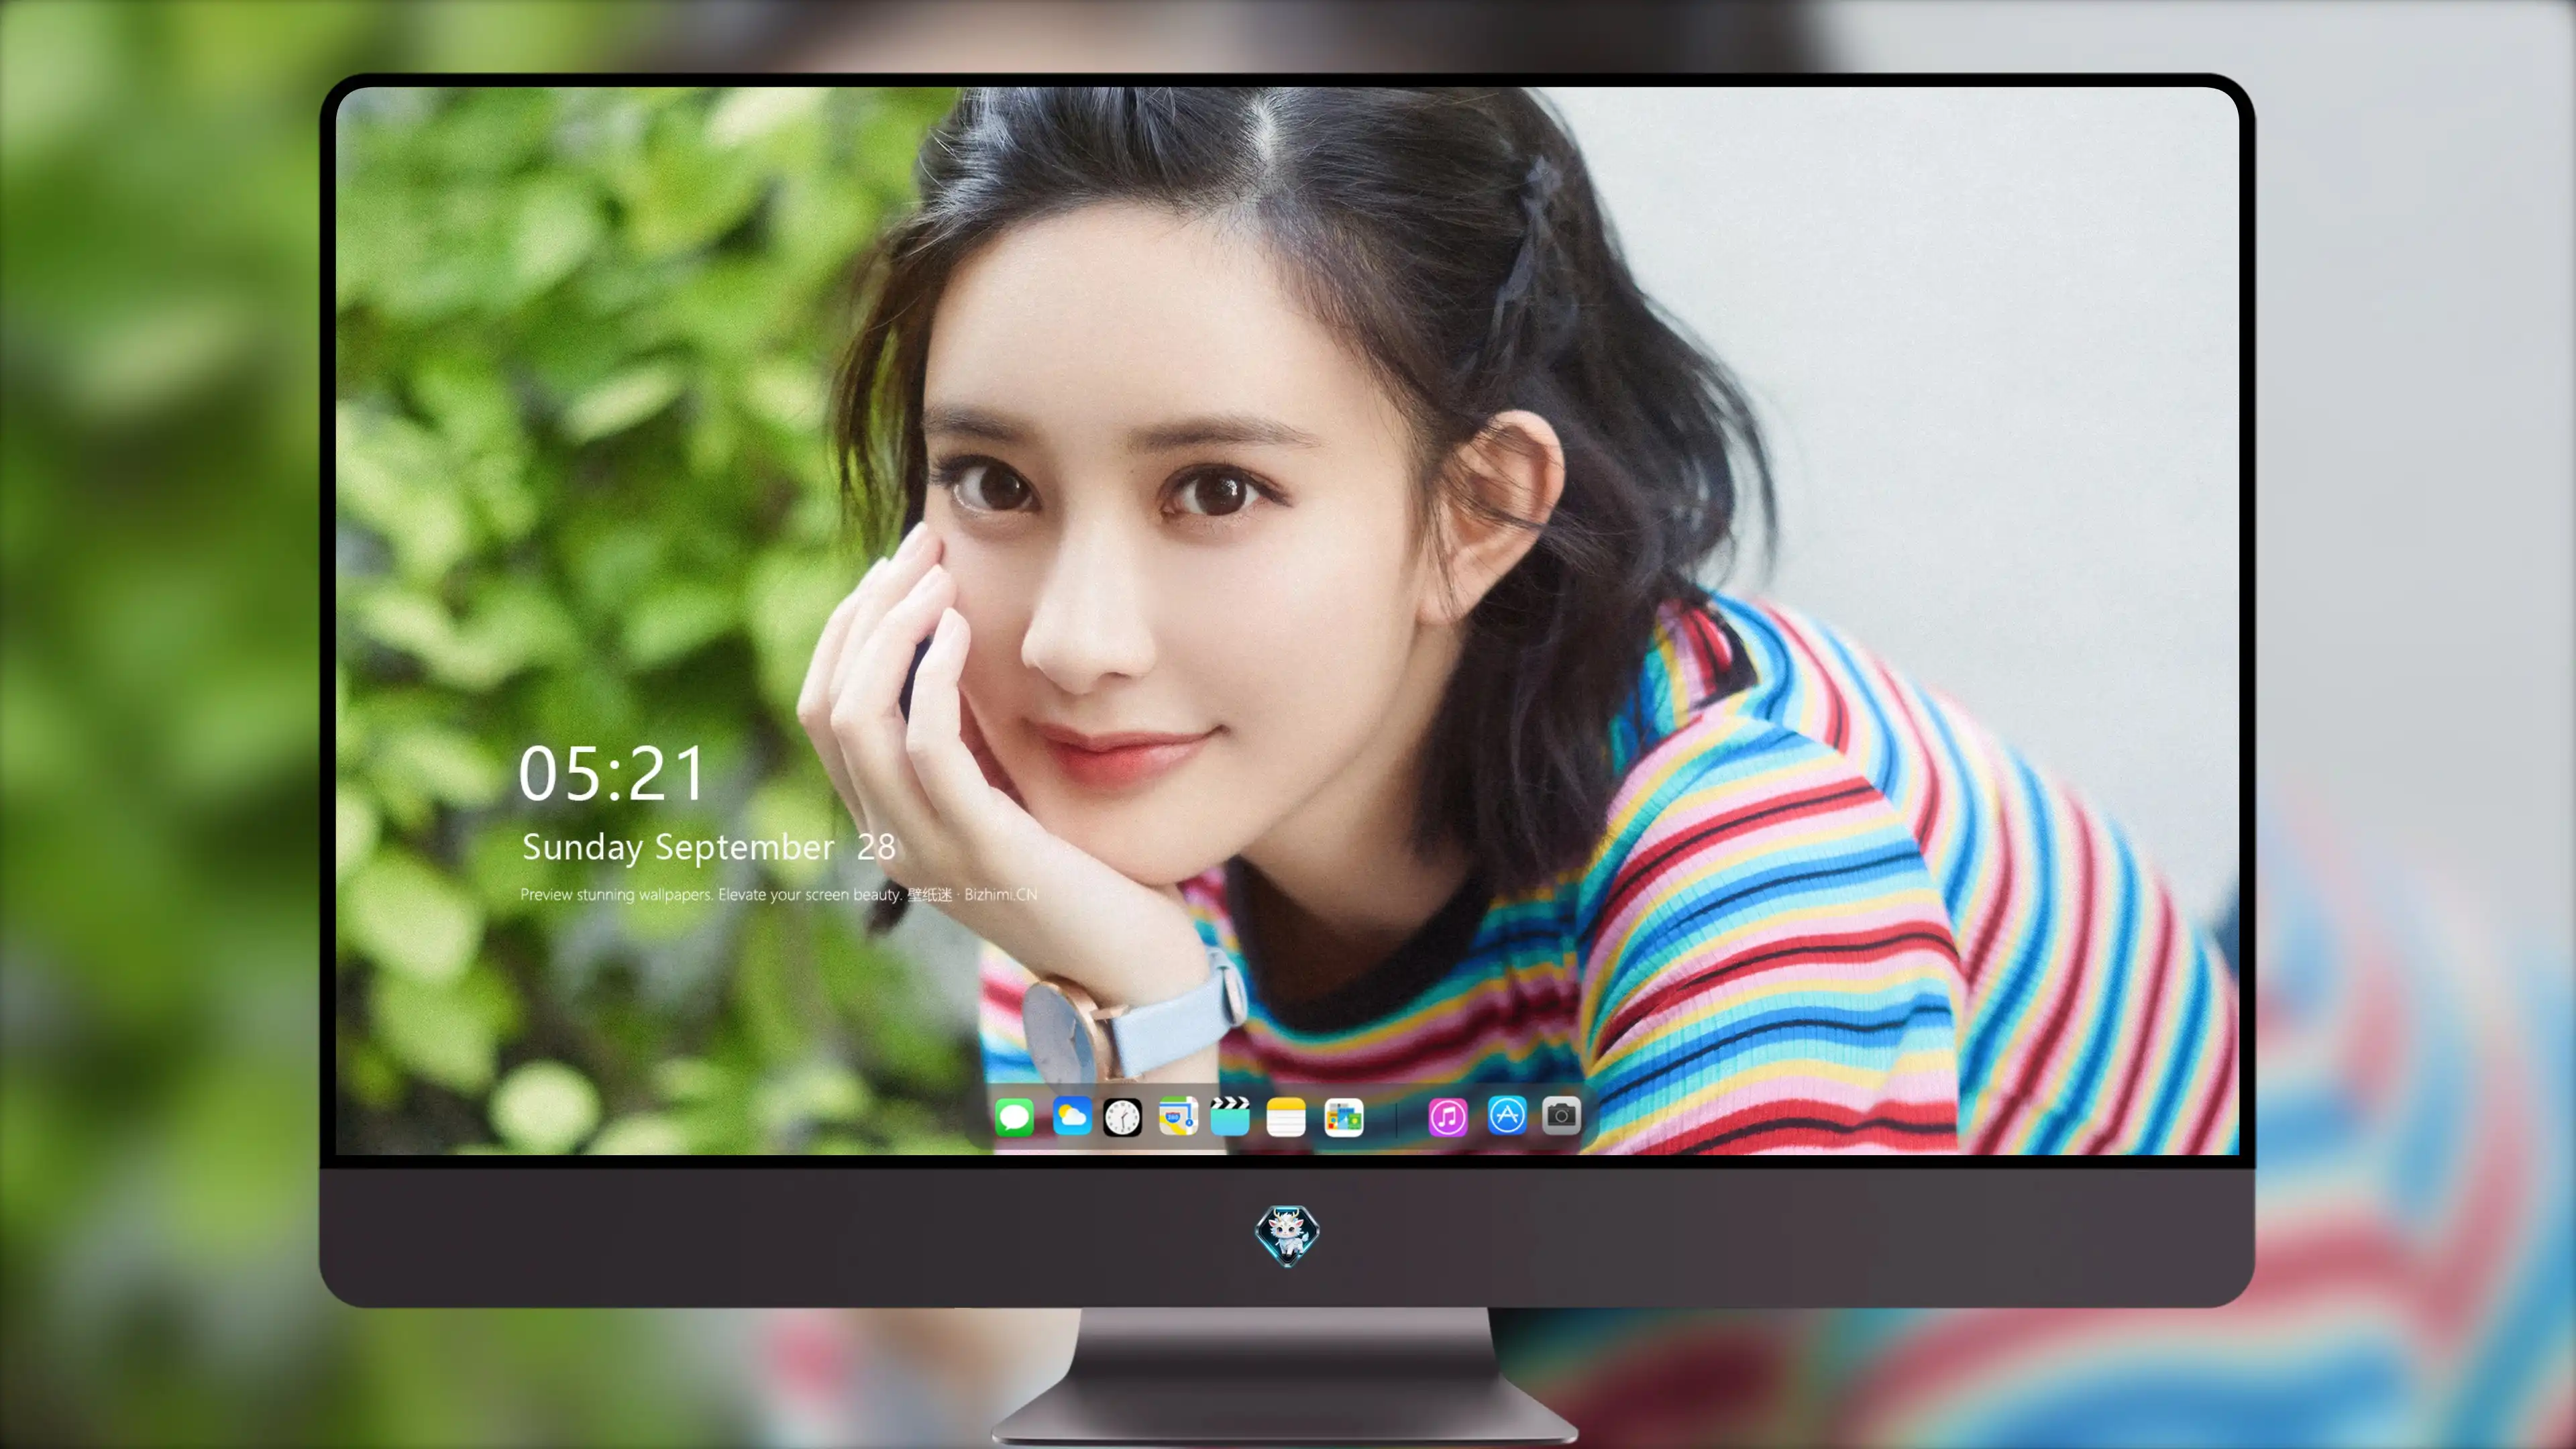Launch the Maps app from the dock
This screenshot has height=1449, width=2576.
tap(1178, 1116)
